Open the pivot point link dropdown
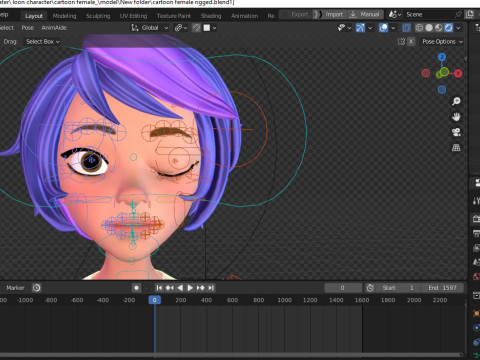The width and height of the screenshot is (480, 360). (181, 28)
